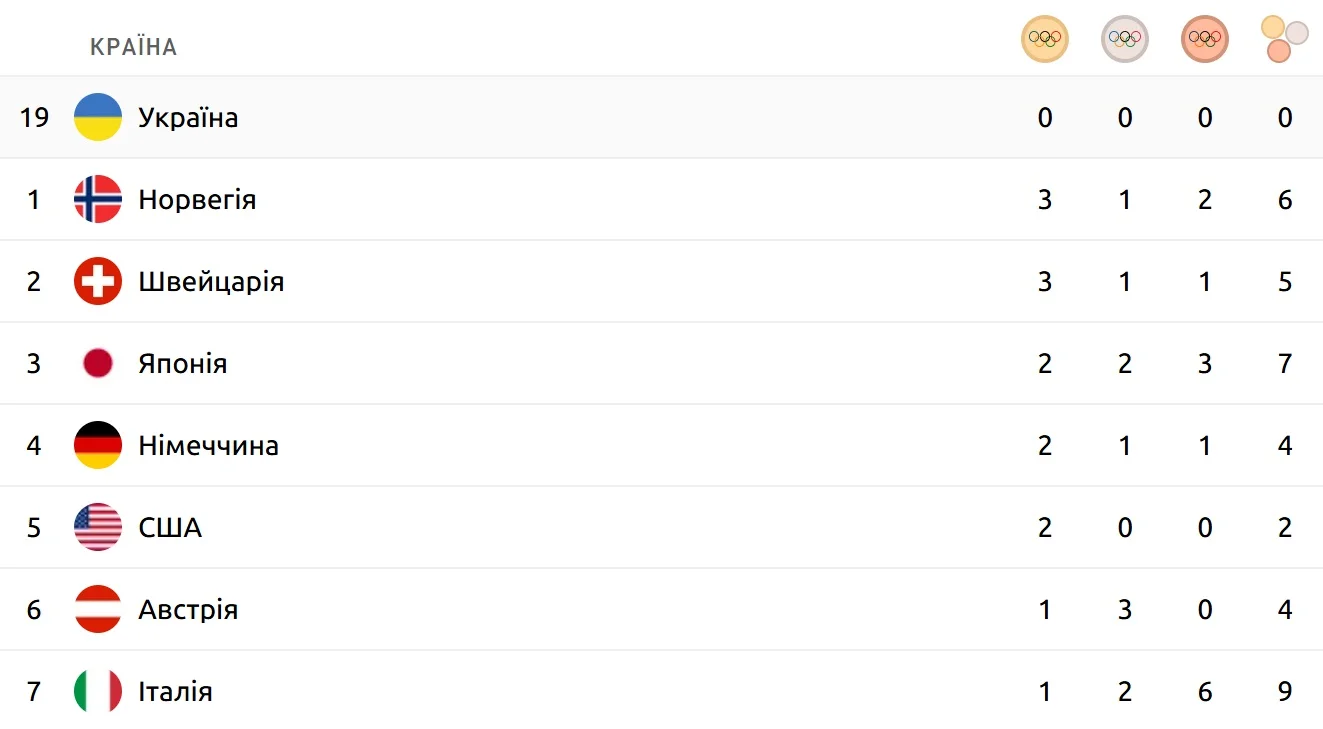Click Austria's silver medal count
The width and height of the screenshot is (1323, 729).
1125,609
